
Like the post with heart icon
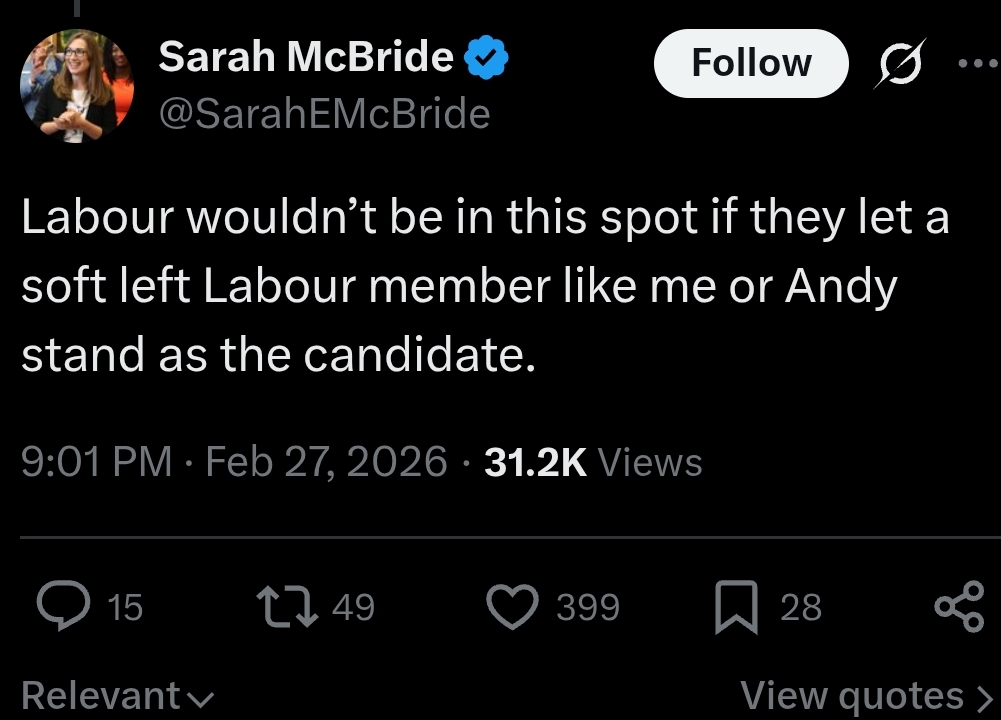(x=511, y=607)
